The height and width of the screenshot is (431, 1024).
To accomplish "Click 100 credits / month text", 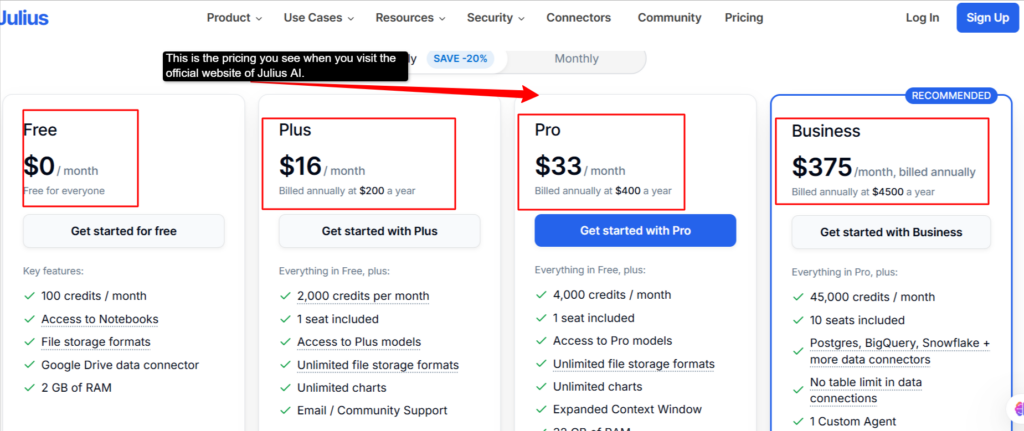I will coord(93,296).
